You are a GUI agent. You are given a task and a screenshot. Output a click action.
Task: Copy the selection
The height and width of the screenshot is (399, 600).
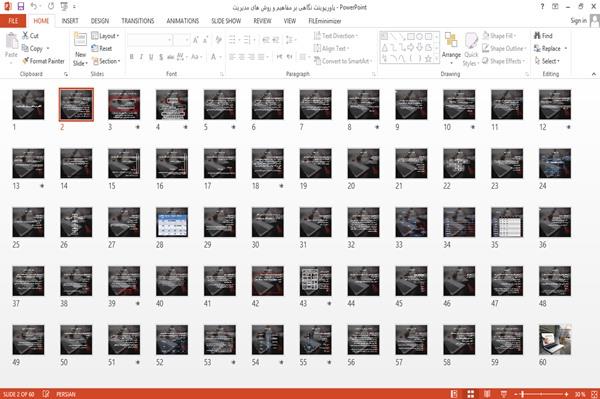tap(33, 49)
